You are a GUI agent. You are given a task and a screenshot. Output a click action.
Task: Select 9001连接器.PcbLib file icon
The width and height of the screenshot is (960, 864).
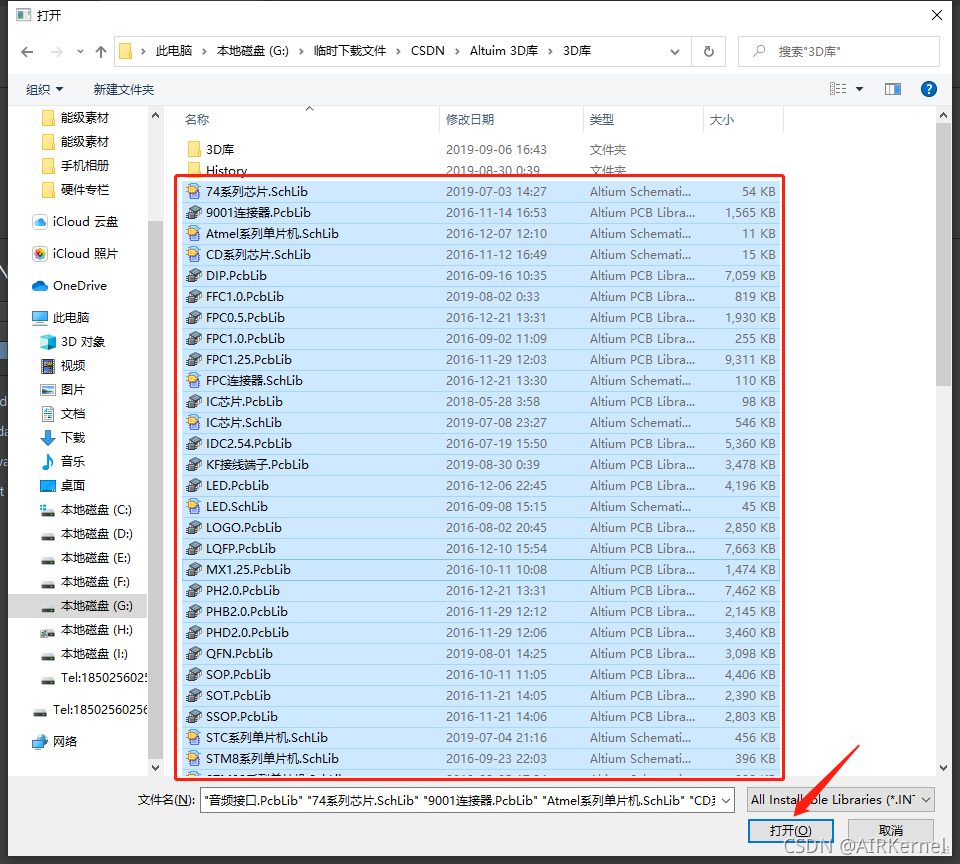(x=193, y=212)
